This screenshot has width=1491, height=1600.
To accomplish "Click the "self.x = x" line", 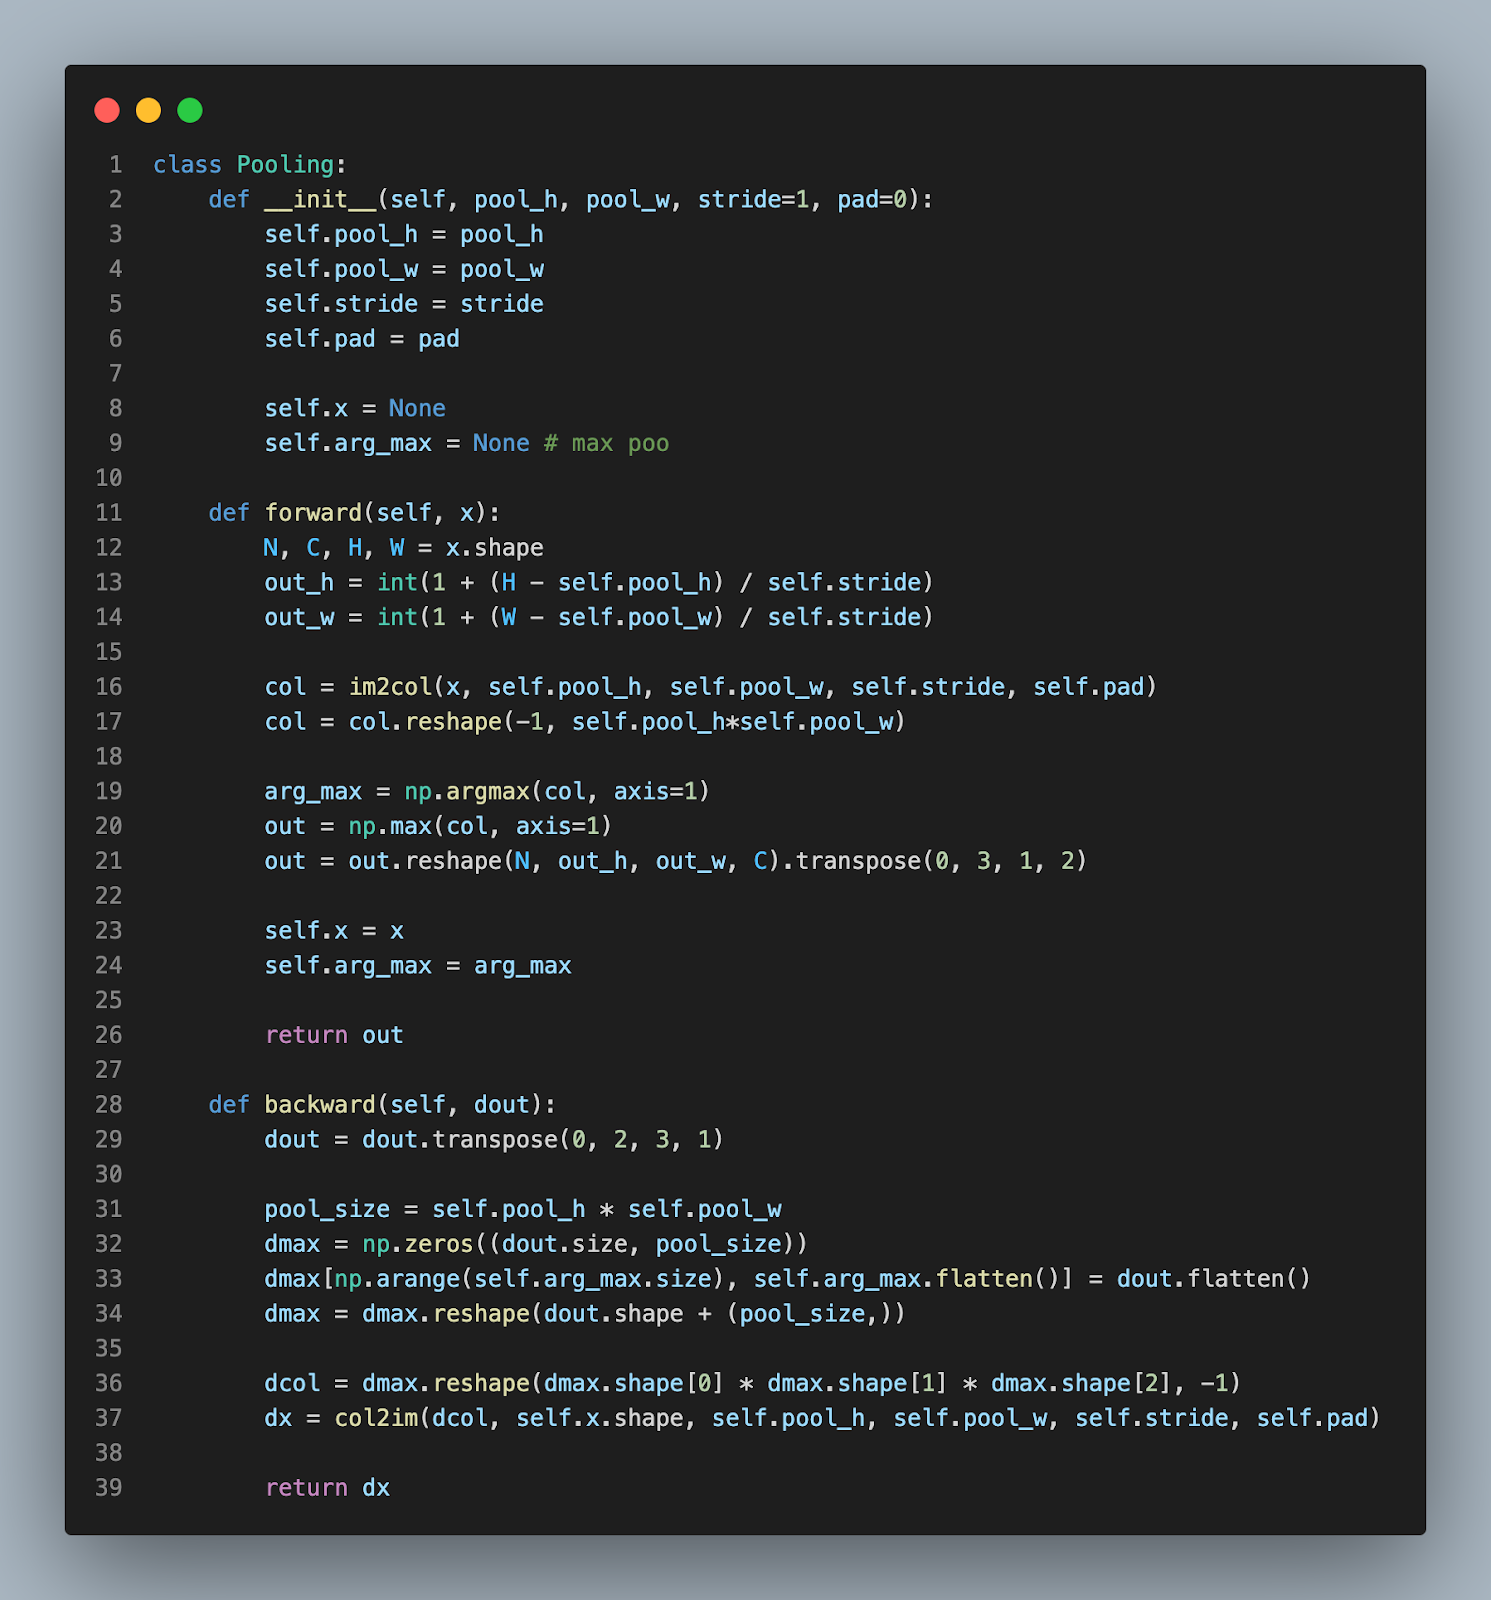I will click(x=334, y=931).
